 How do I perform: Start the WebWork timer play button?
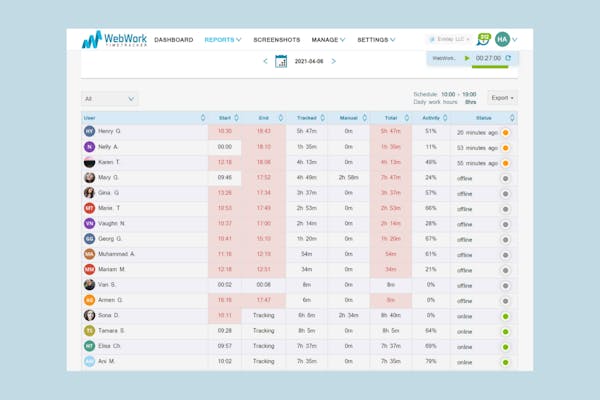(467, 58)
